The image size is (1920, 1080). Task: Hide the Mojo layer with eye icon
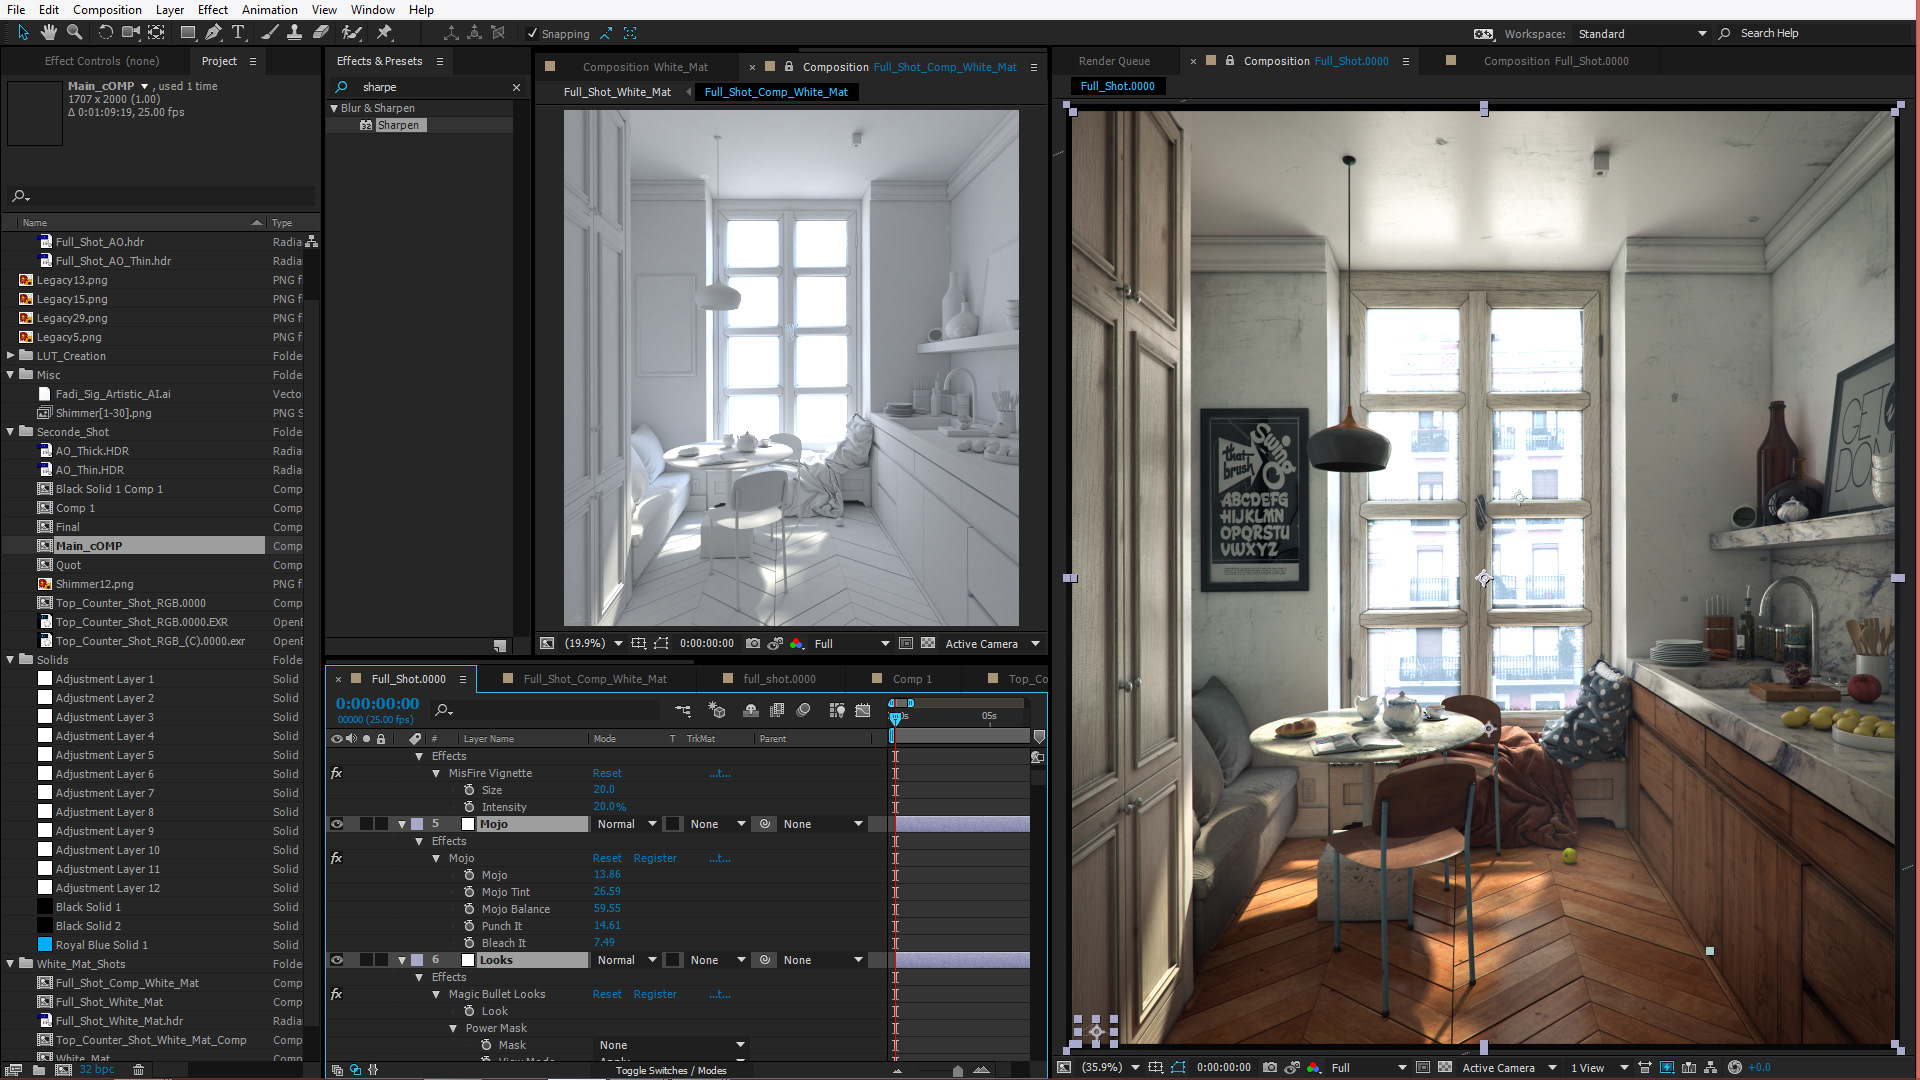337,824
